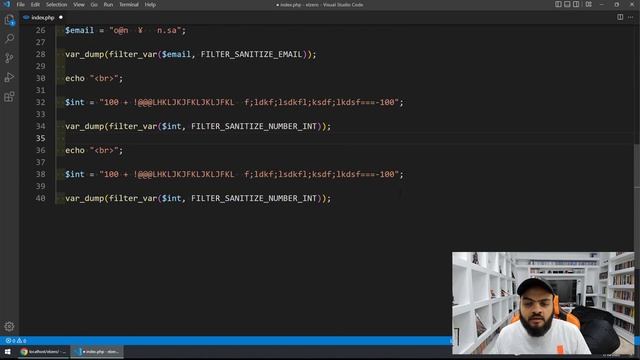
Task: Open the Windows Start menu
Action: coord(7,351)
